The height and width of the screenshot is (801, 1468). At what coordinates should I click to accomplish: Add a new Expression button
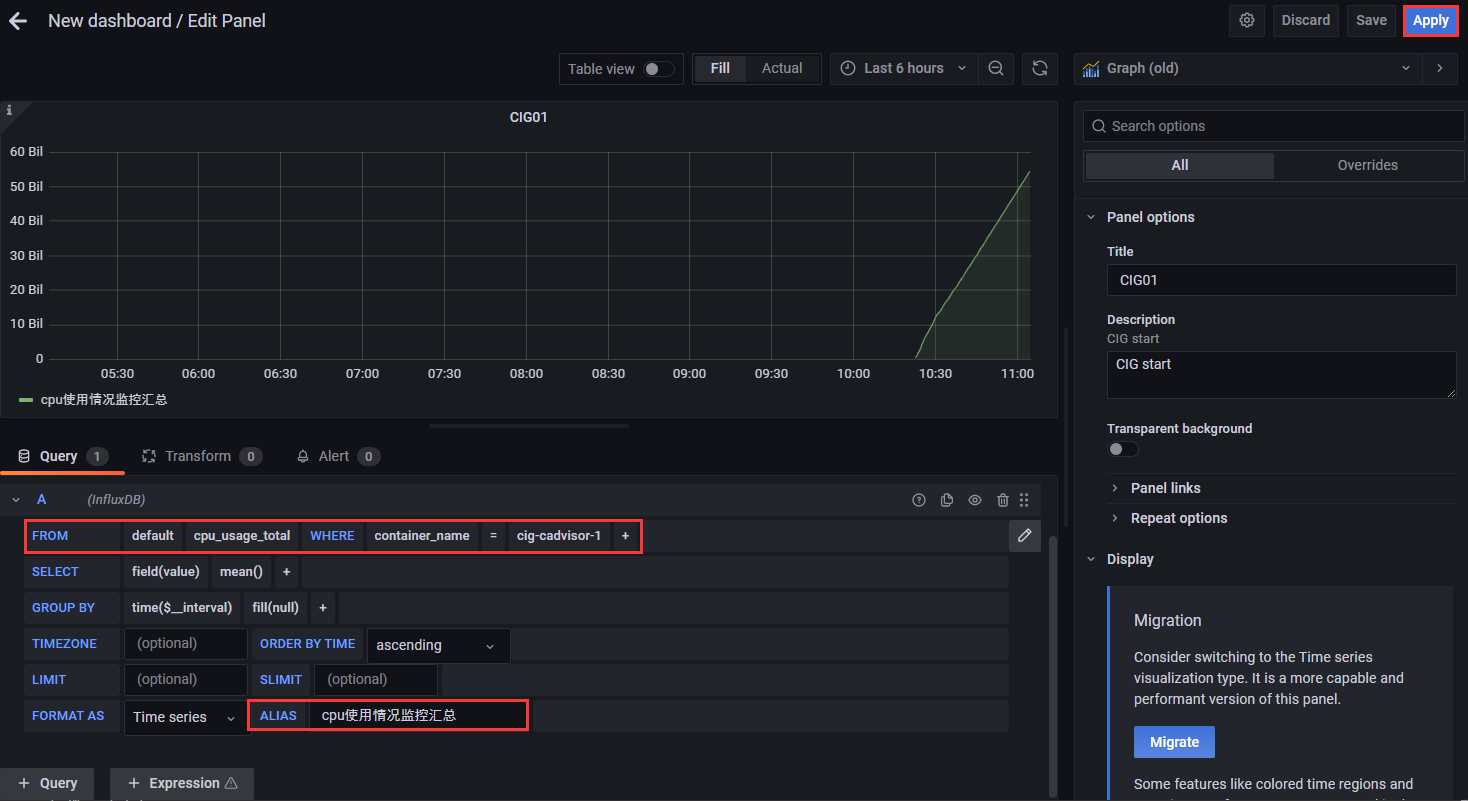coord(182,783)
